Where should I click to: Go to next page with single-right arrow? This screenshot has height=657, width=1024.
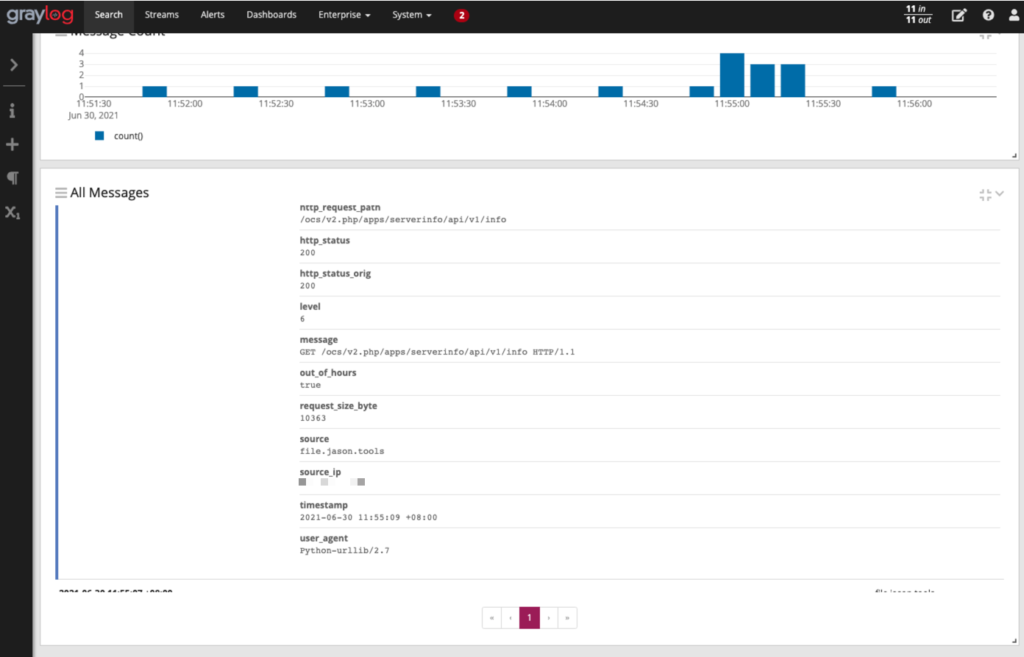pyautogui.click(x=549, y=618)
